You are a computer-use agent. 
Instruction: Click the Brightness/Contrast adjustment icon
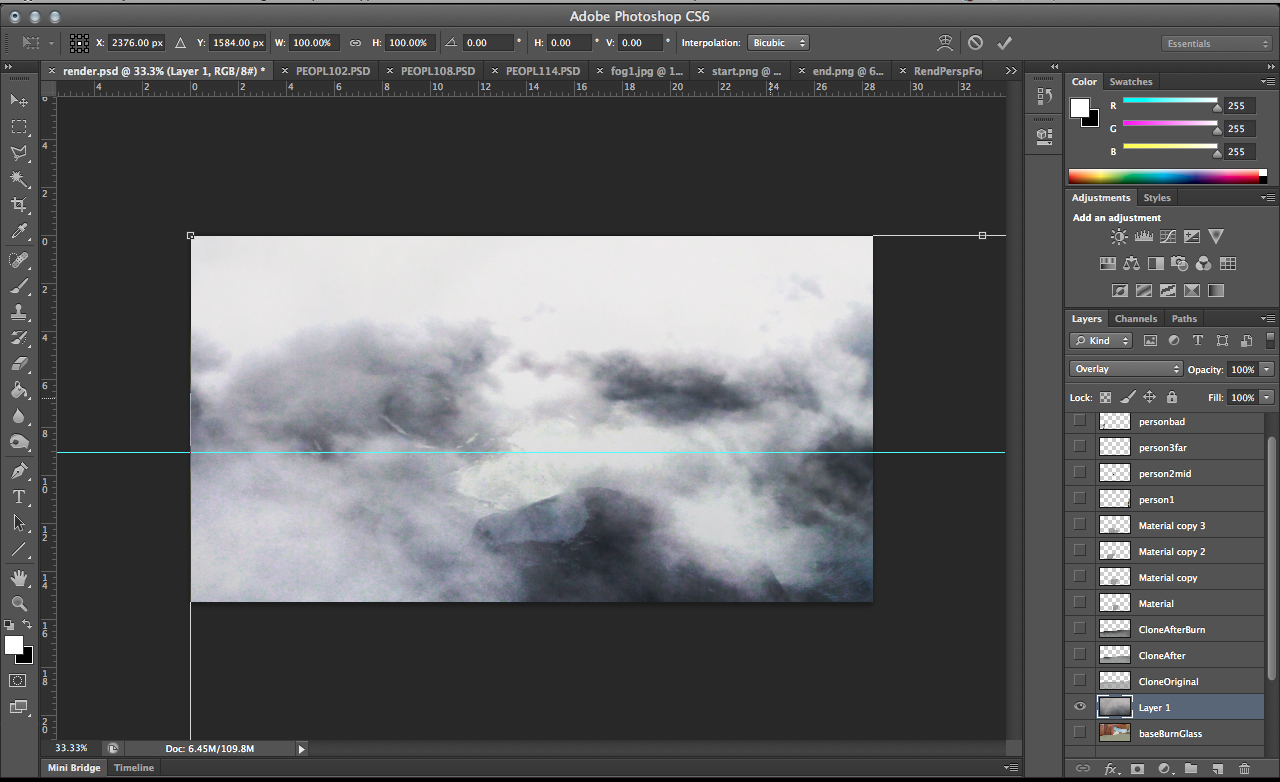pos(1119,237)
